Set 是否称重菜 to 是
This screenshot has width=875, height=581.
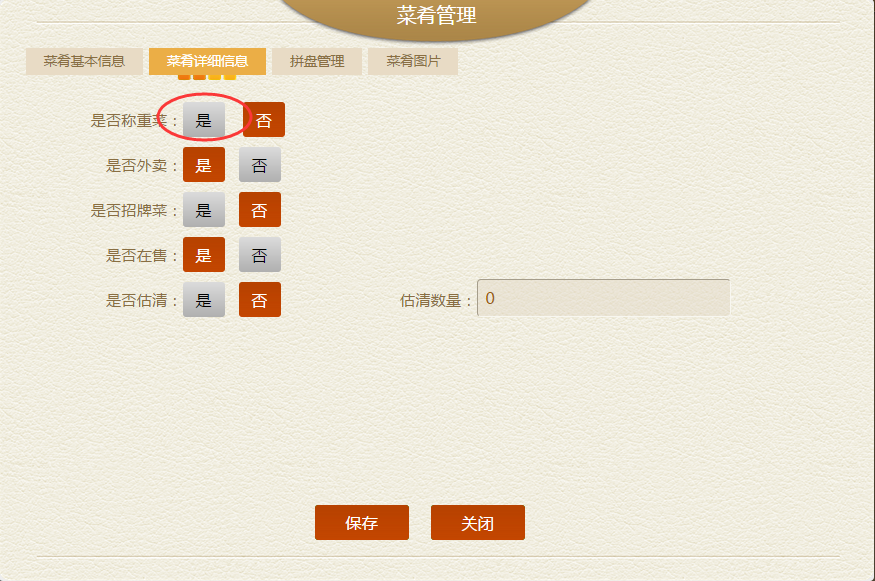[x=204, y=119]
